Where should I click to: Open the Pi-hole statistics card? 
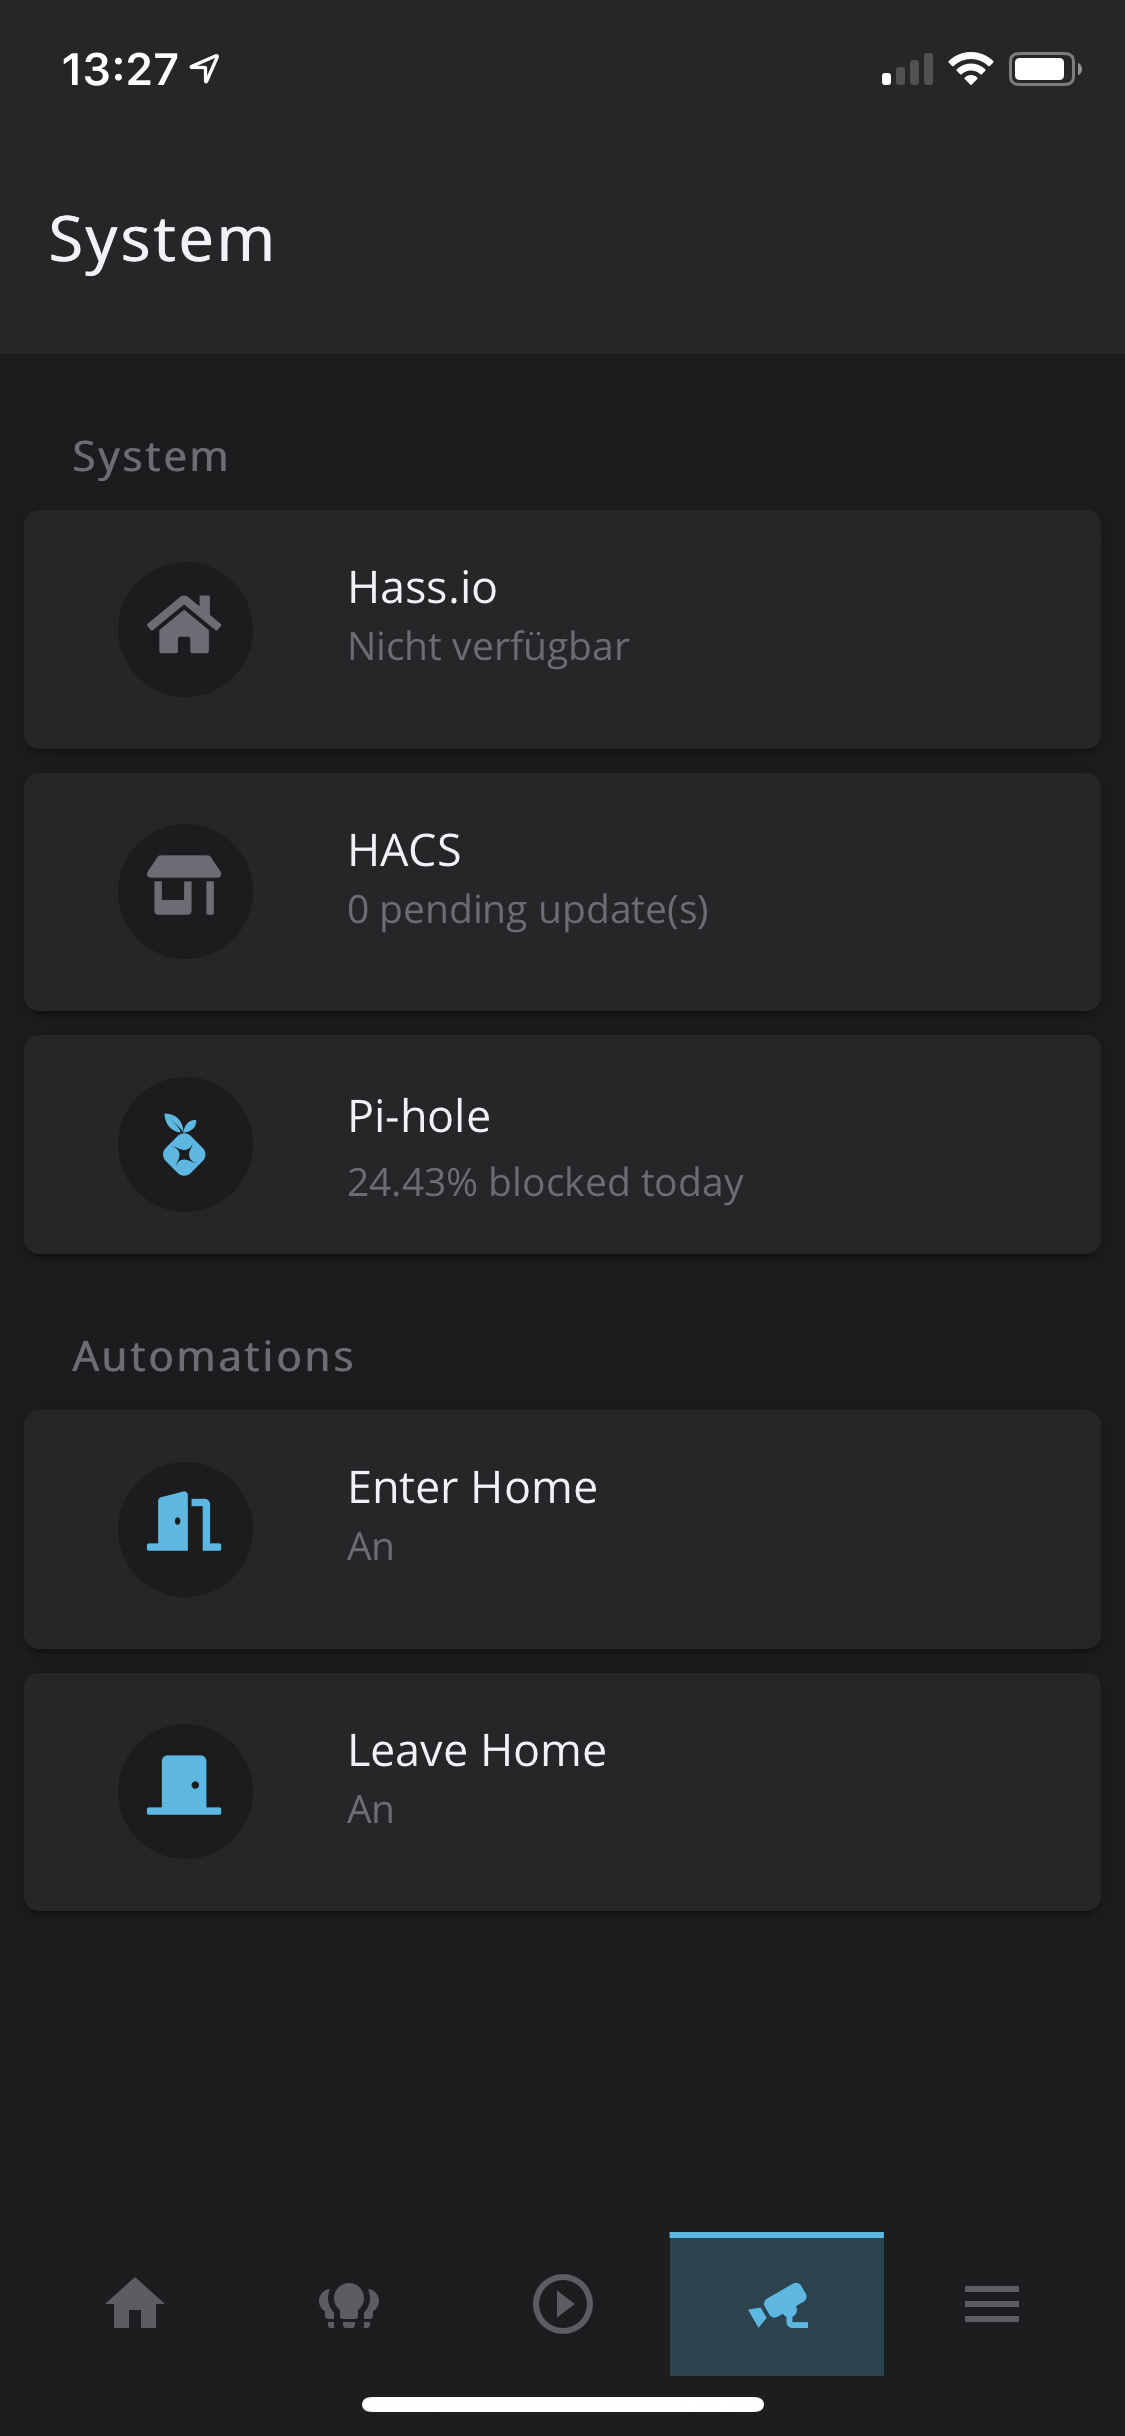coord(562,1145)
